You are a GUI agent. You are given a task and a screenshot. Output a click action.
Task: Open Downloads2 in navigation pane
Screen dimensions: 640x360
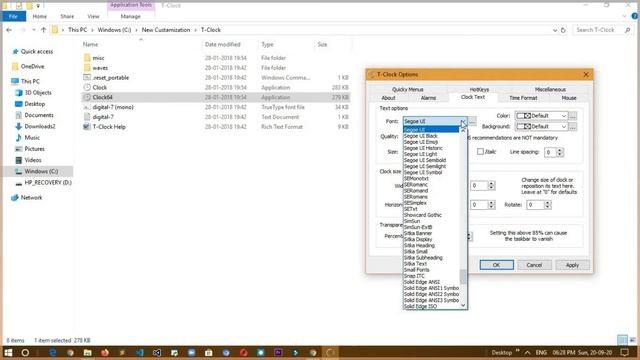[40, 126]
